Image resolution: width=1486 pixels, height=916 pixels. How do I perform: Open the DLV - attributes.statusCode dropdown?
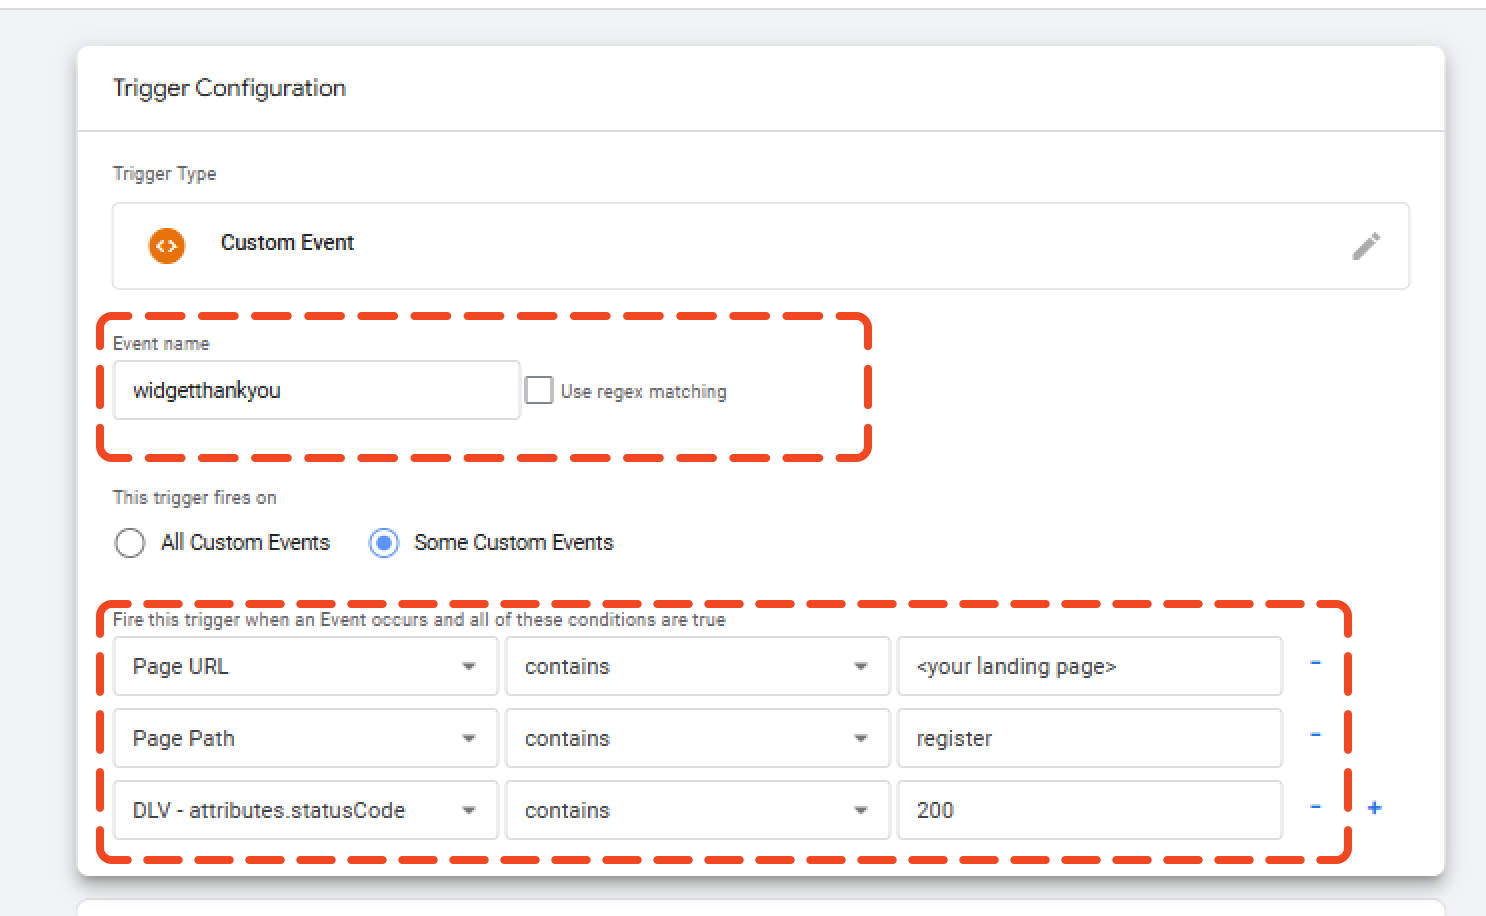[305, 811]
